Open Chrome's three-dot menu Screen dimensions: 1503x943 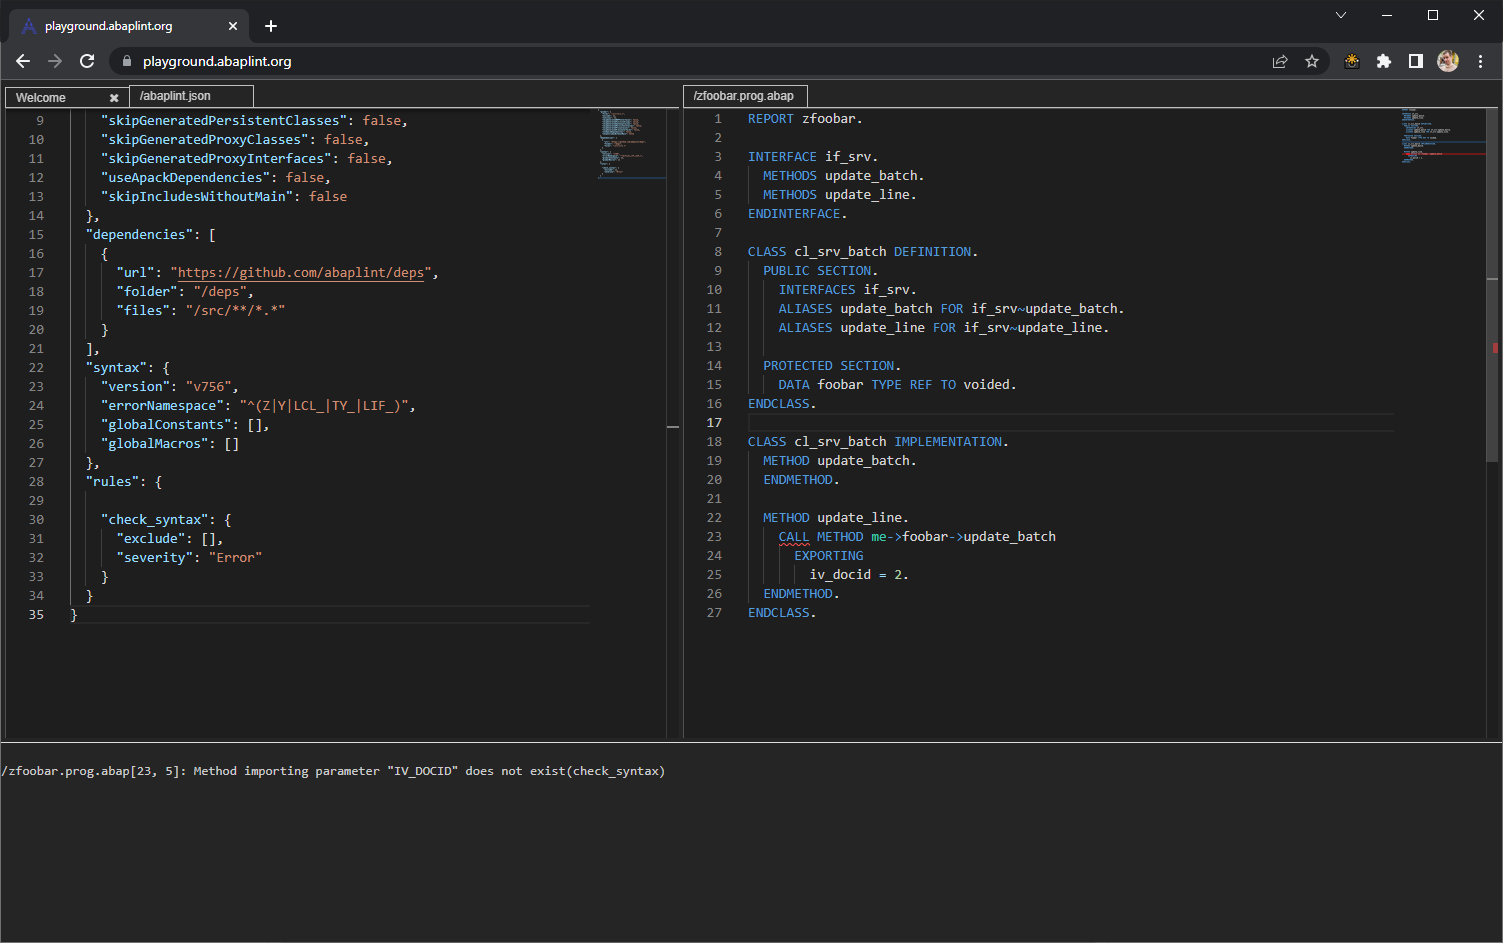click(x=1481, y=61)
